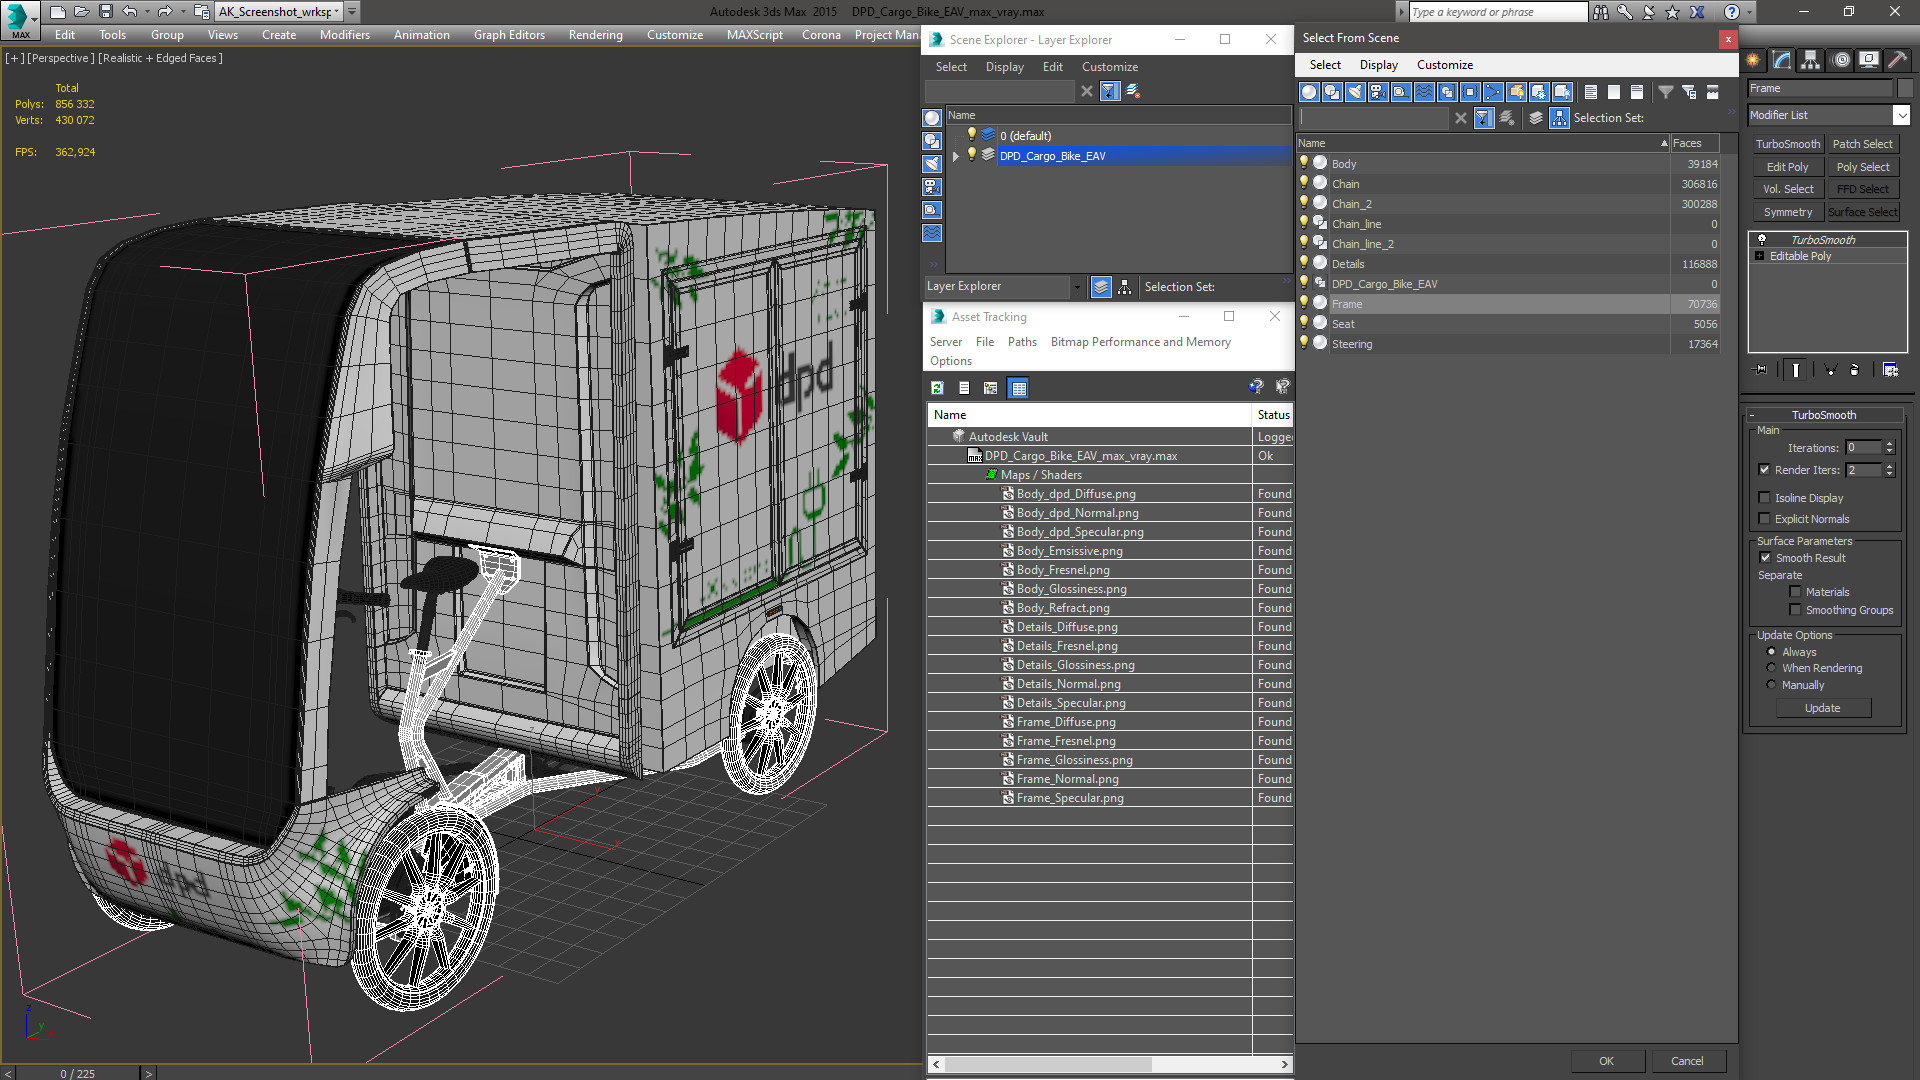Image resolution: width=1920 pixels, height=1080 pixels.
Task: Toggle TurboSmooth modifier lightbulb in stack
Action: 1762,239
